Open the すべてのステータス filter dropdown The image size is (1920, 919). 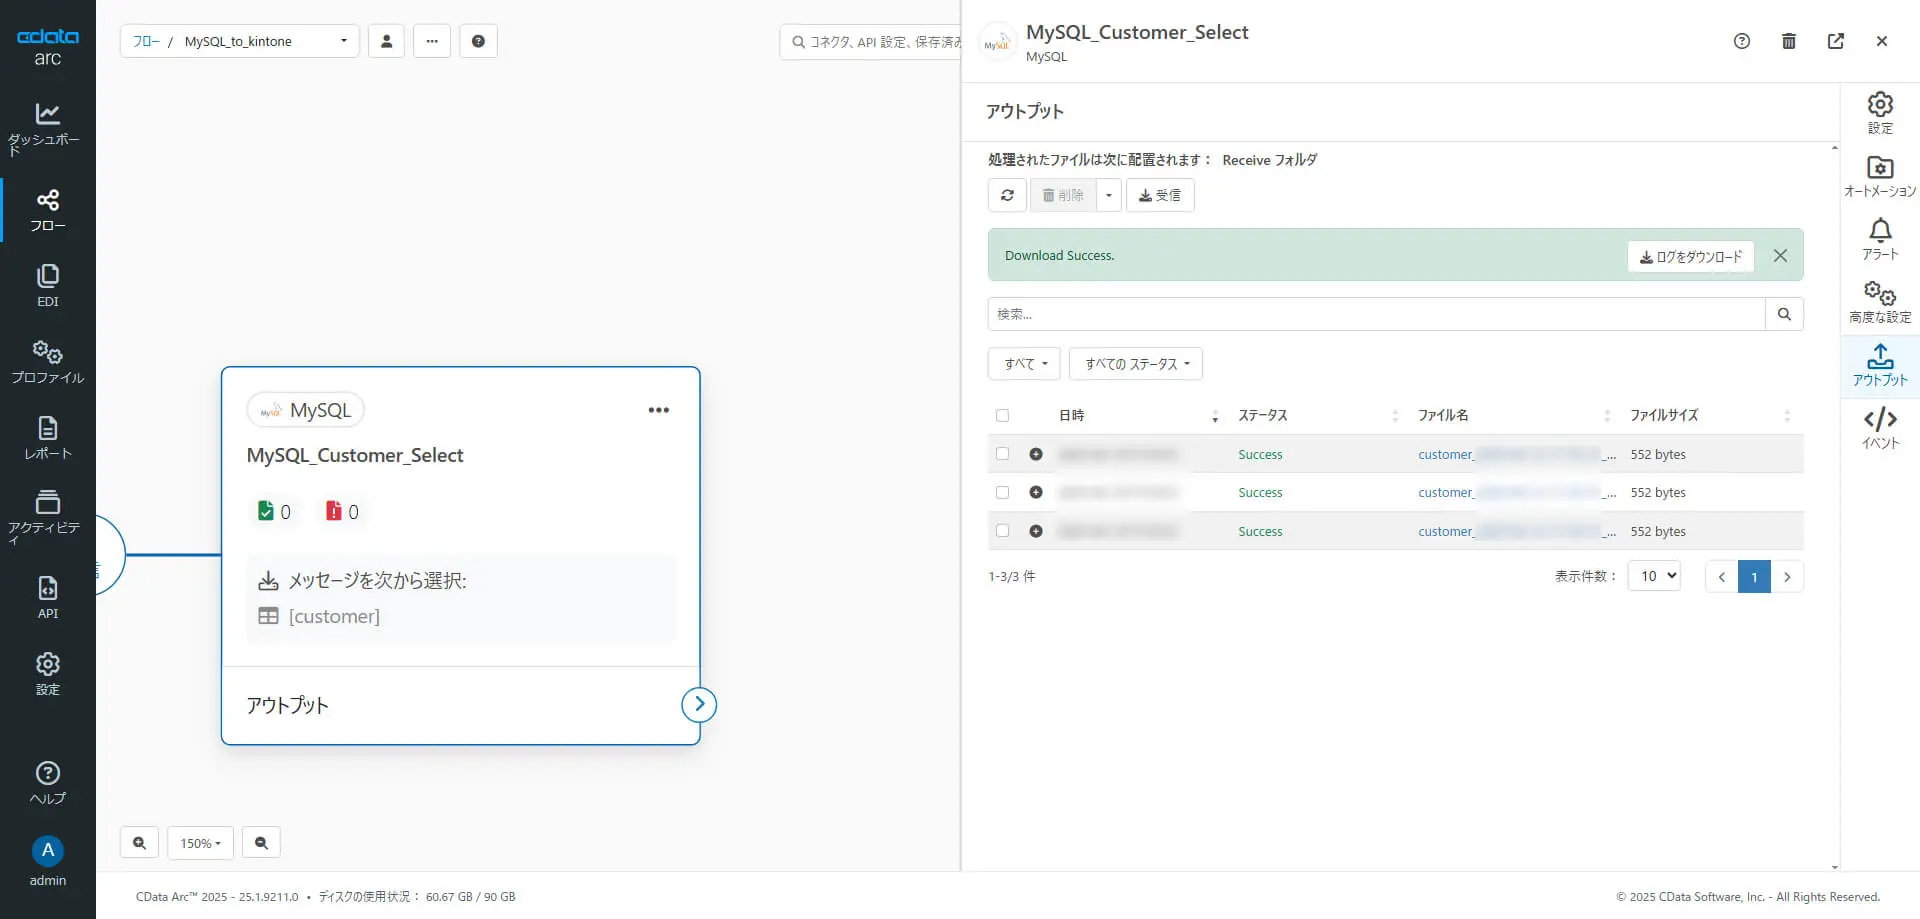(x=1136, y=364)
